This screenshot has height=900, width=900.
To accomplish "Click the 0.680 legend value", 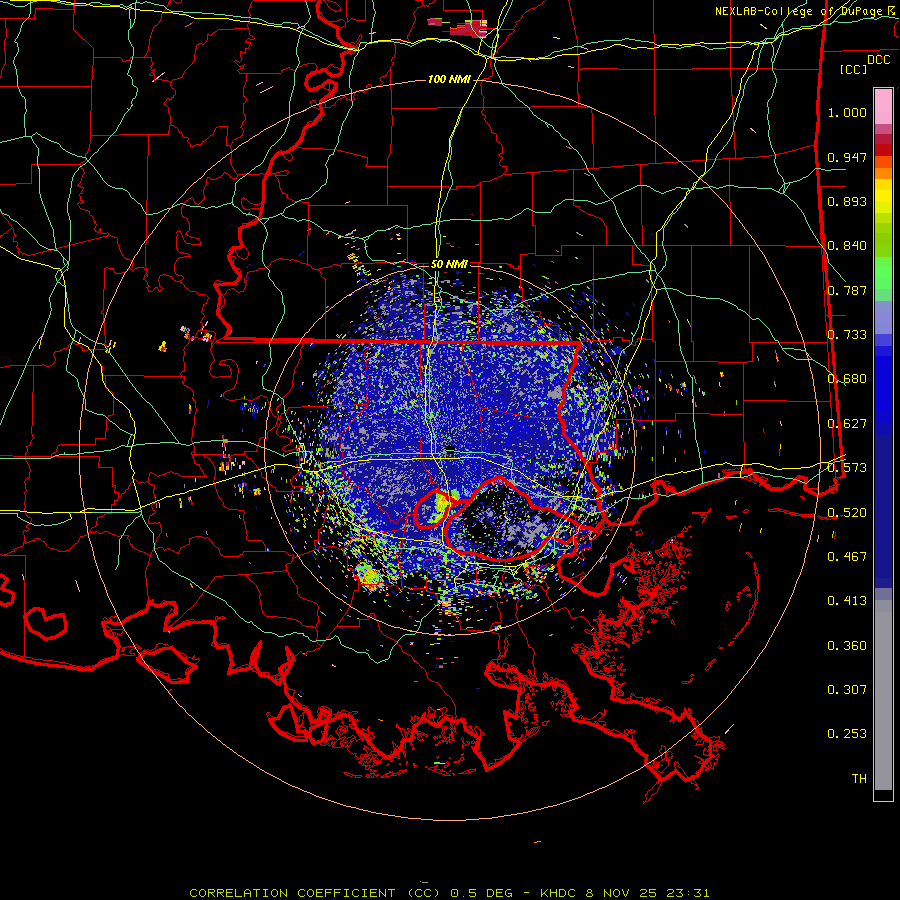I will coord(847,379).
